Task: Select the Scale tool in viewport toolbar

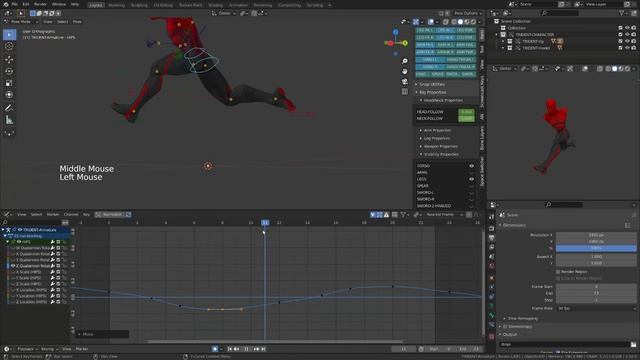Action: 9,83
